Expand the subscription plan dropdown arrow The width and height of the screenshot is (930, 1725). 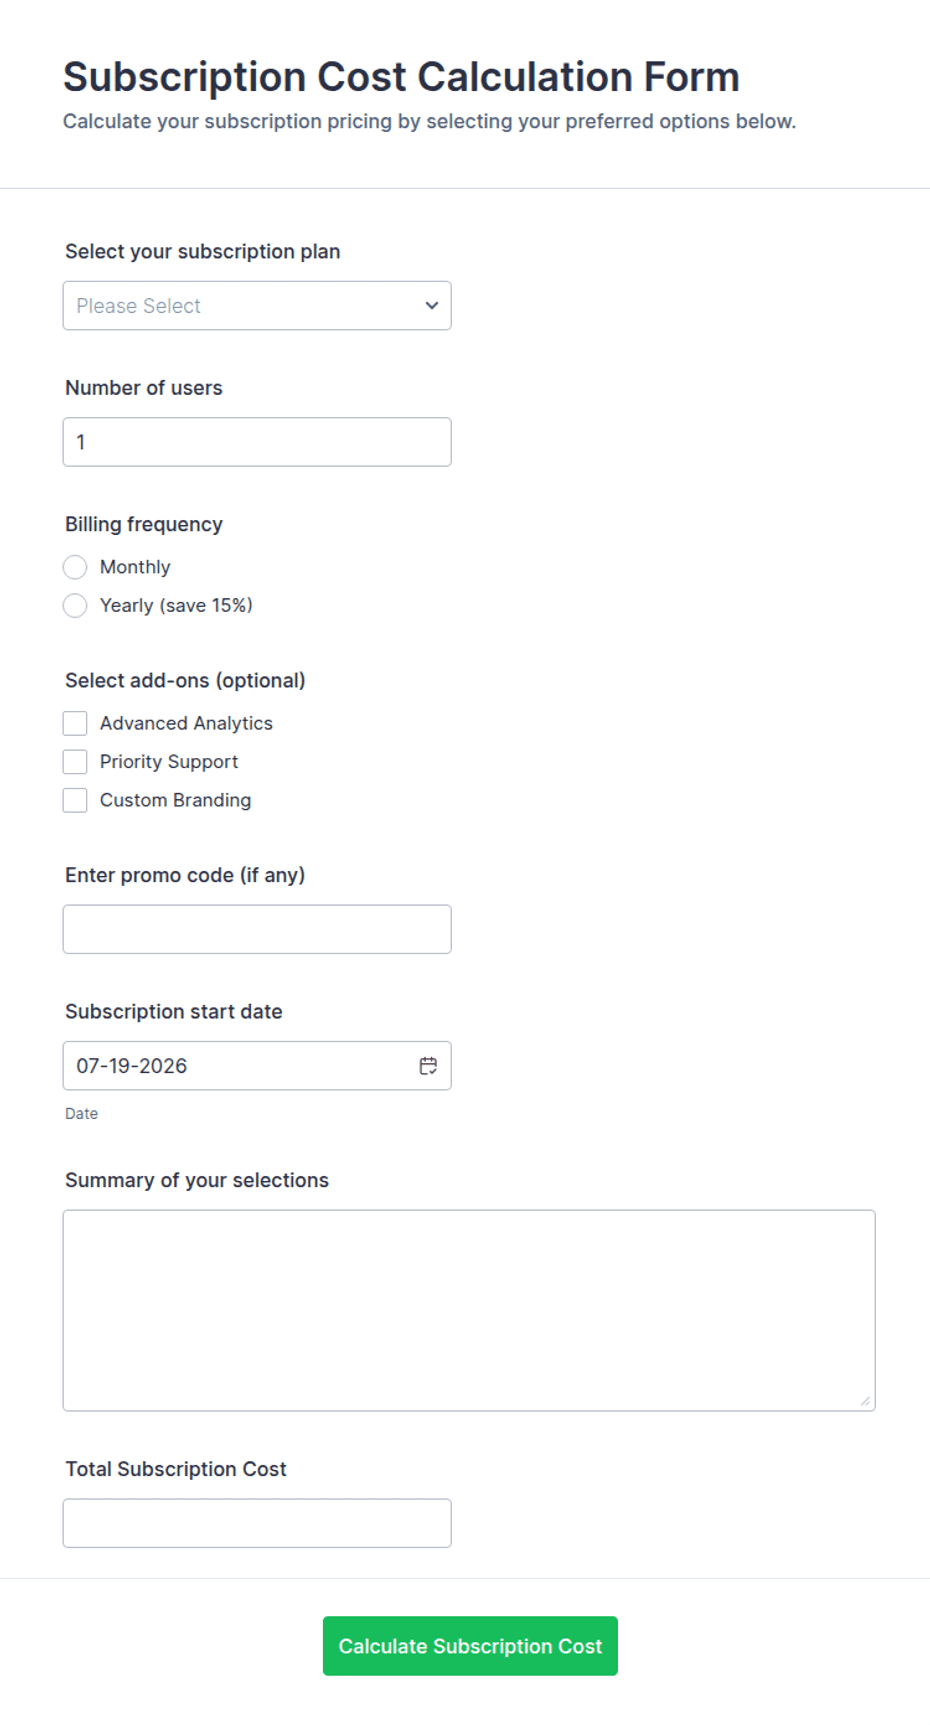[432, 306]
